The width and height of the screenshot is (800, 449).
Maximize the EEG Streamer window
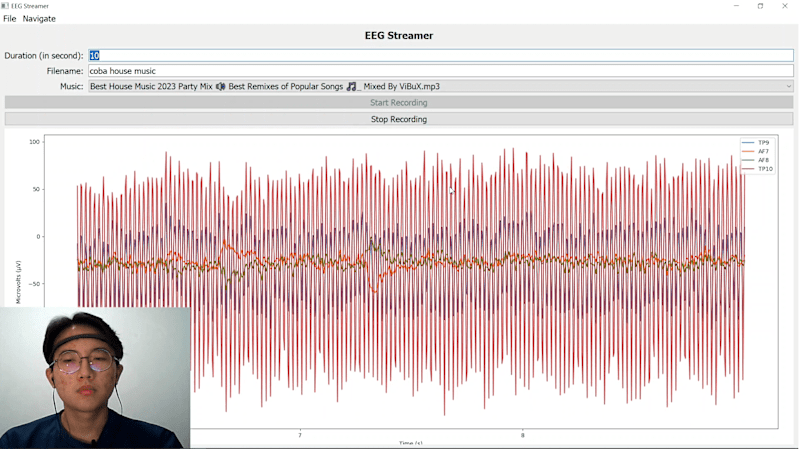[x=760, y=6]
